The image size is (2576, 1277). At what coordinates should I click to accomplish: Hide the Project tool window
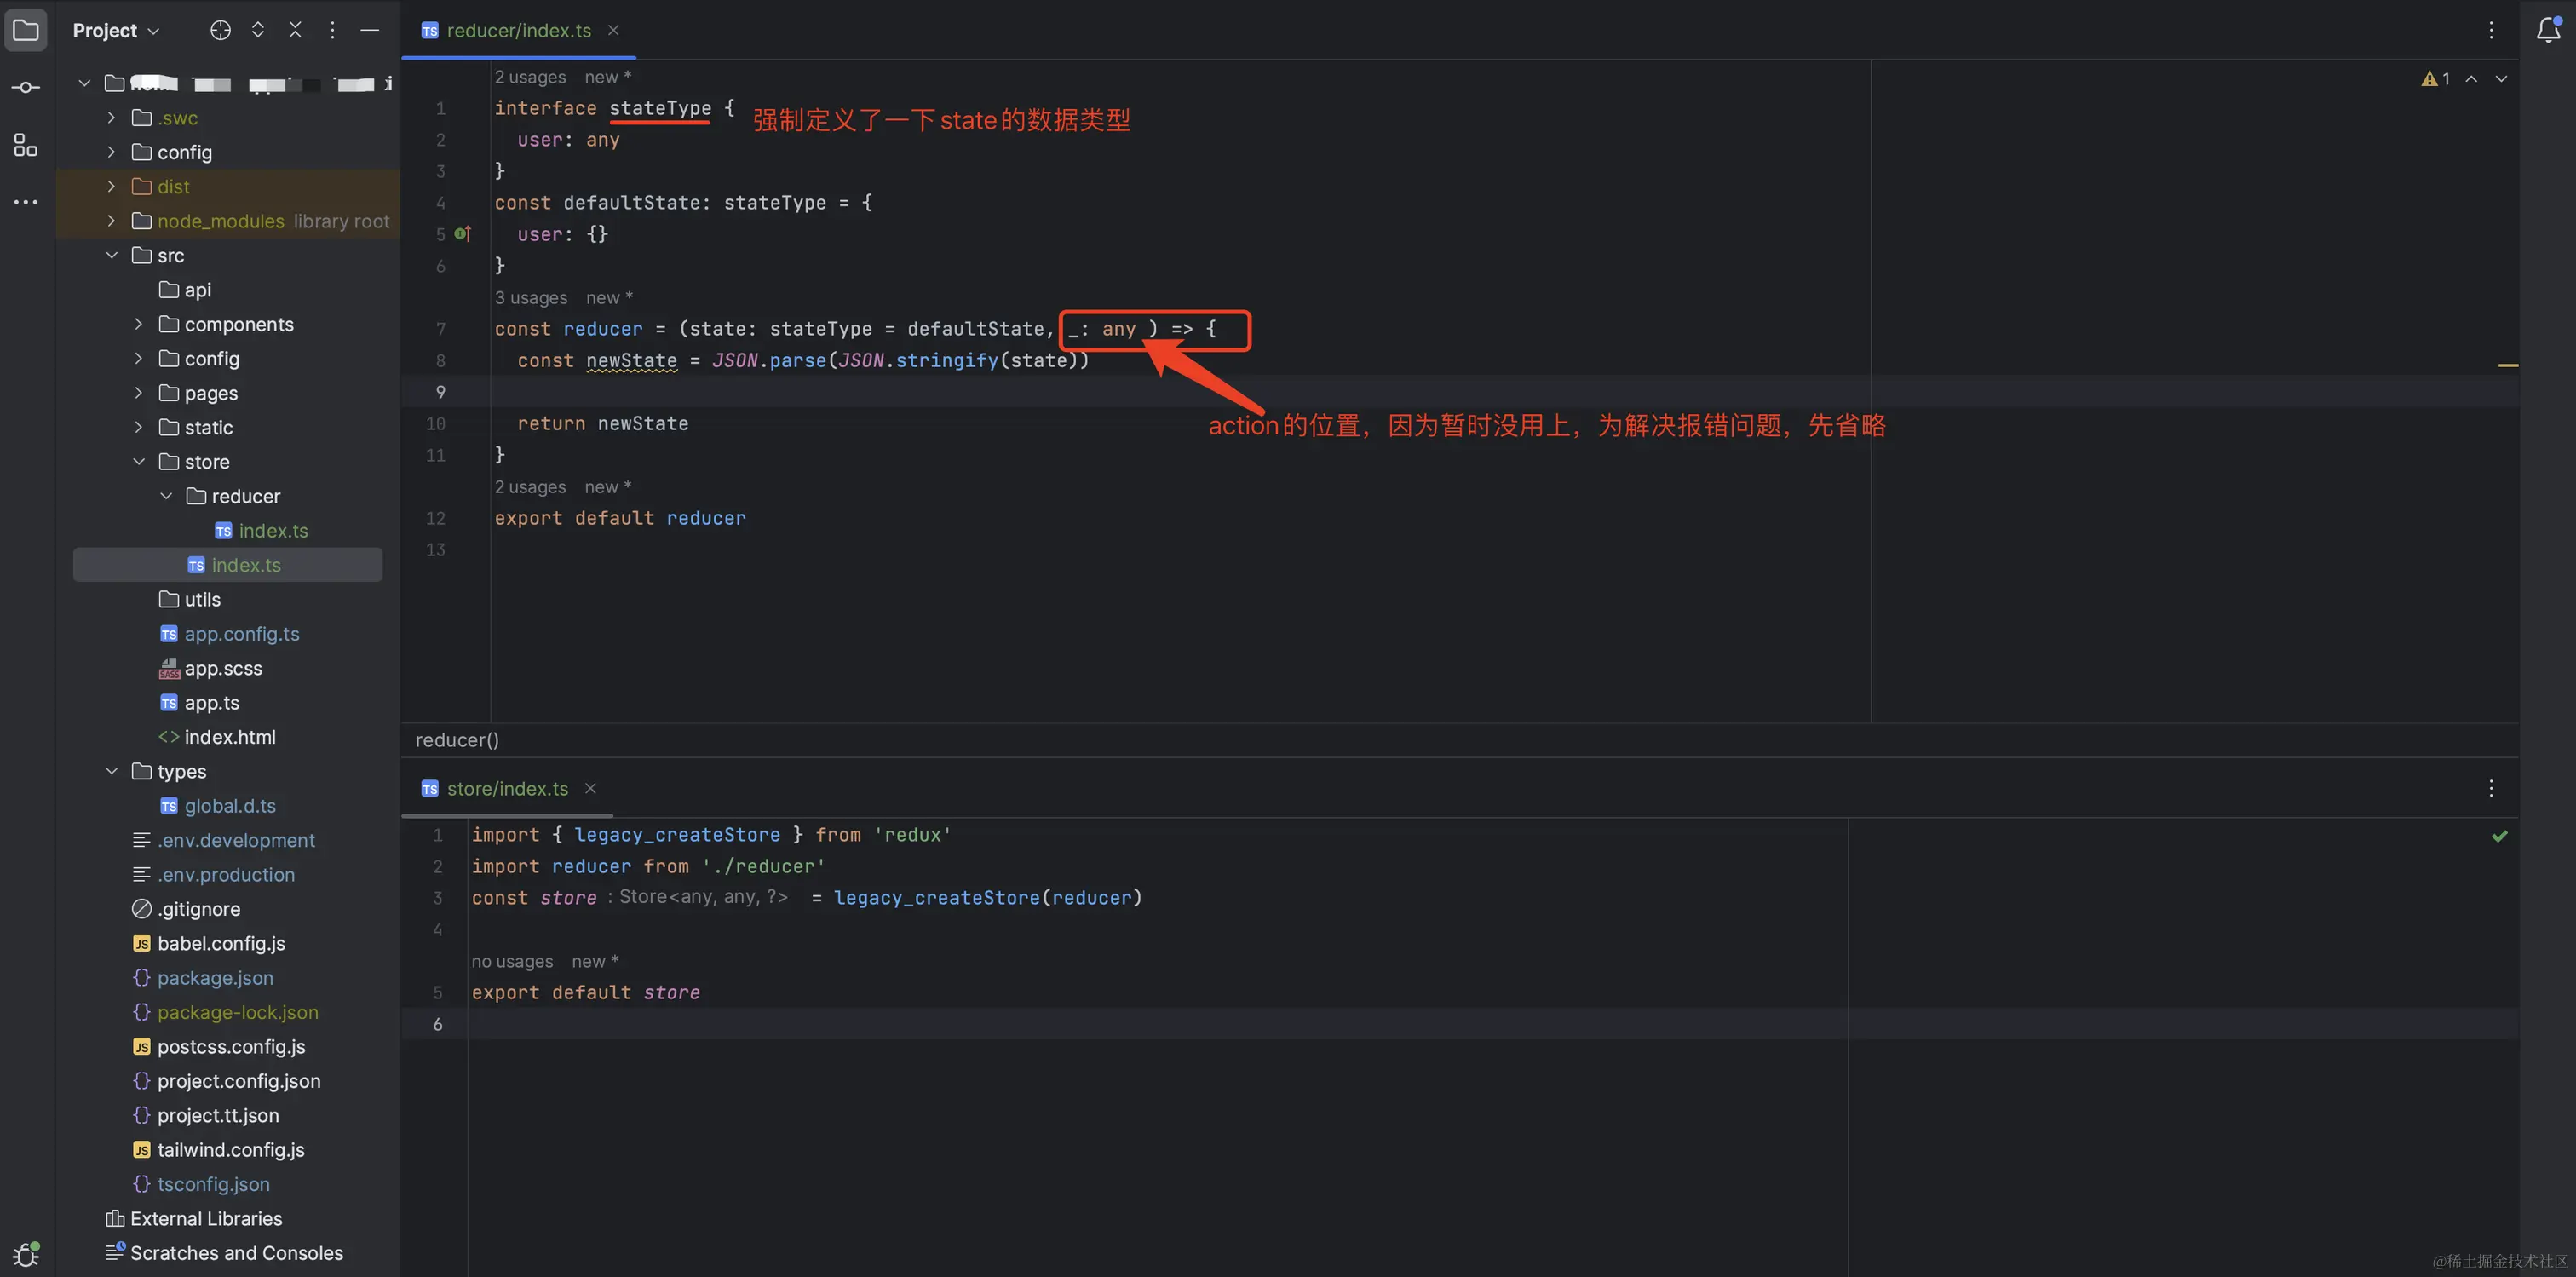(x=369, y=30)
